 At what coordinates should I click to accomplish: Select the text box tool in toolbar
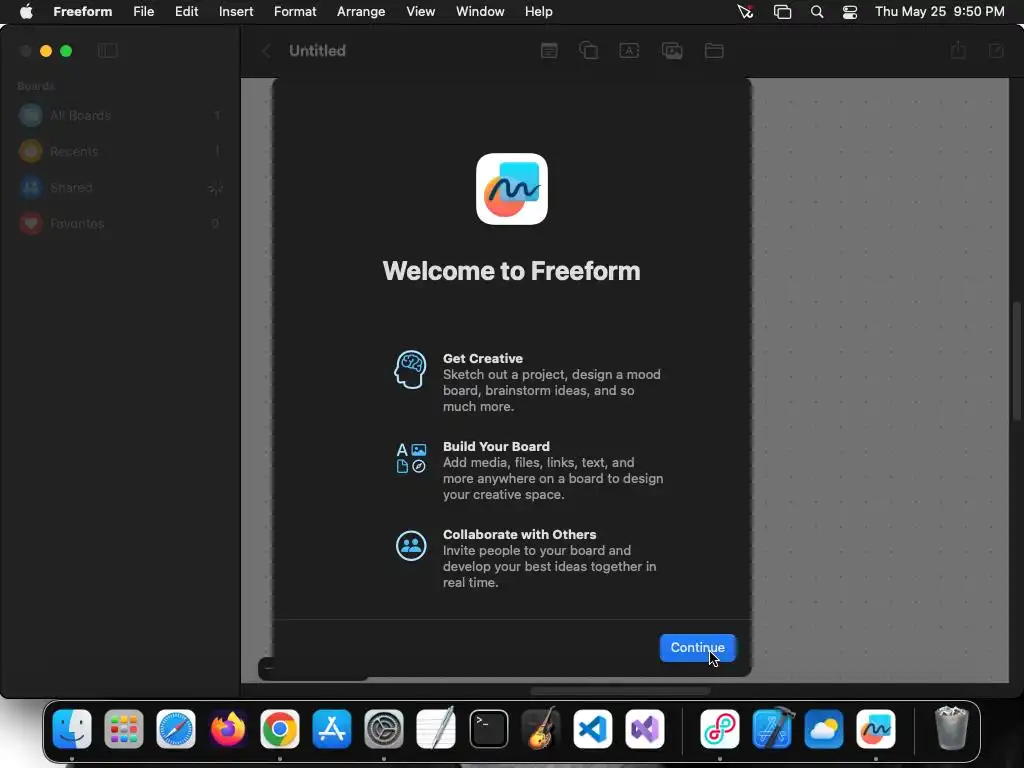629,51
